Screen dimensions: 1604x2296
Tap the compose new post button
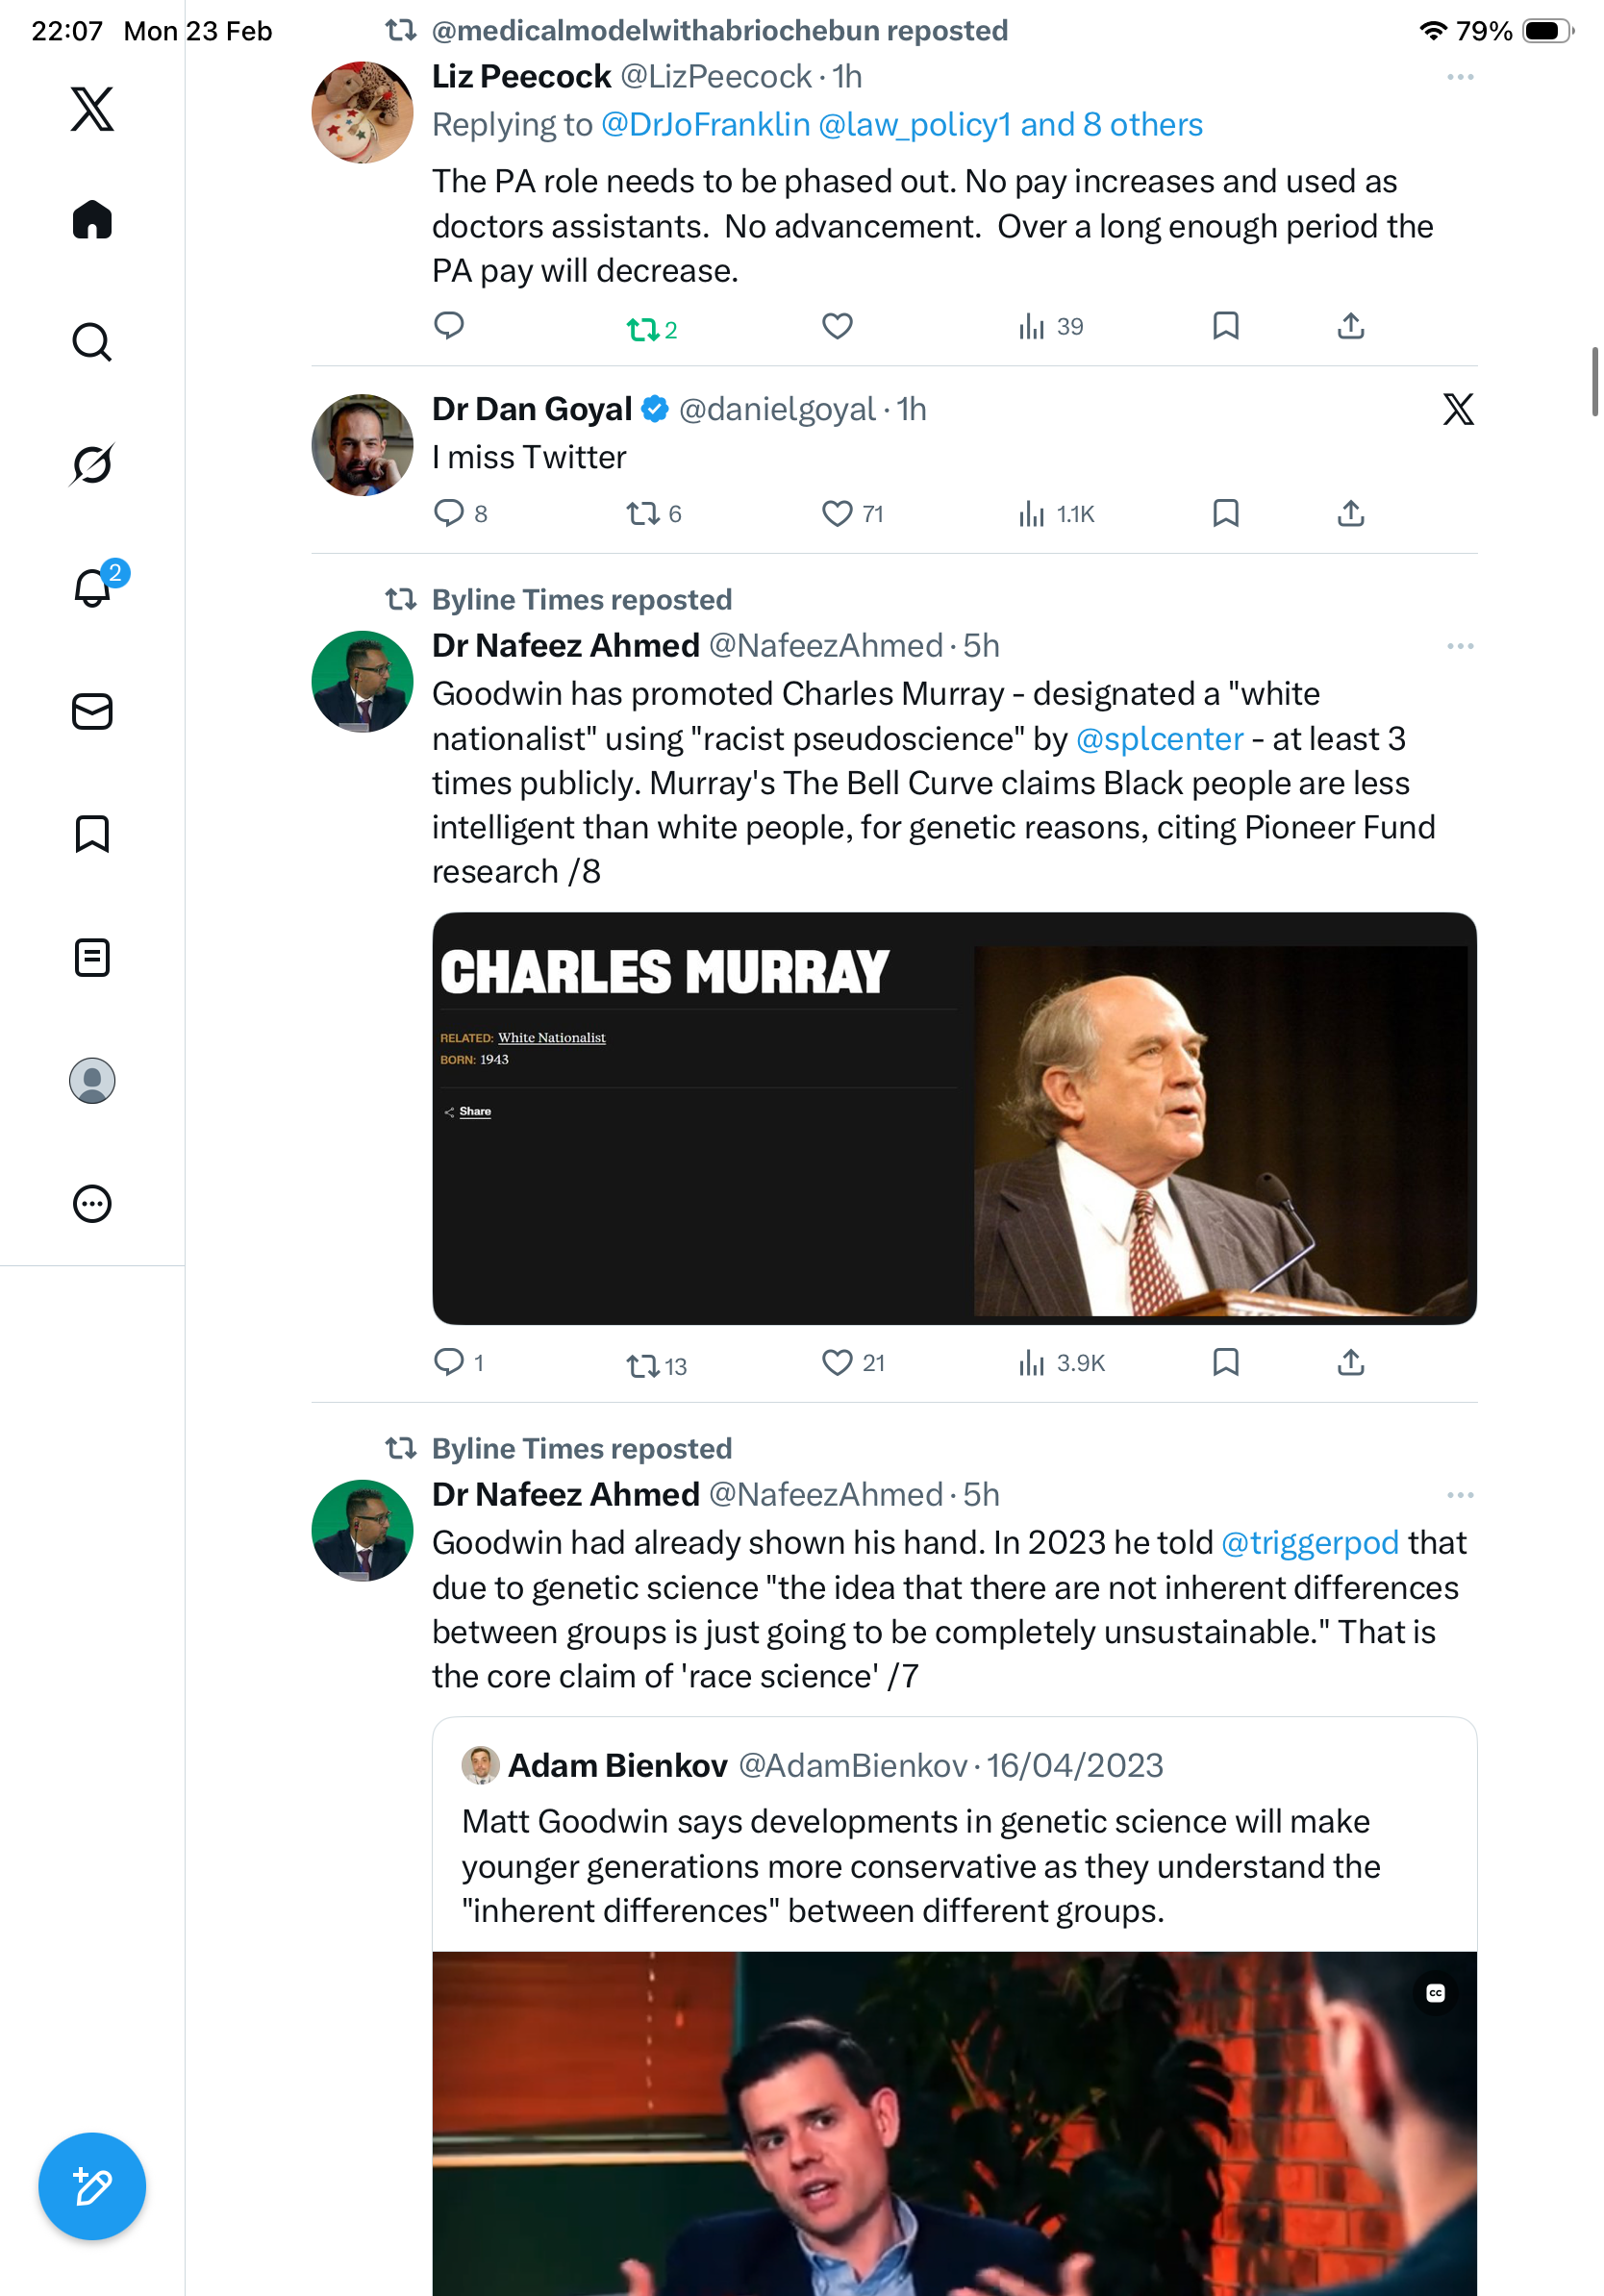[x=92, y=2186]
